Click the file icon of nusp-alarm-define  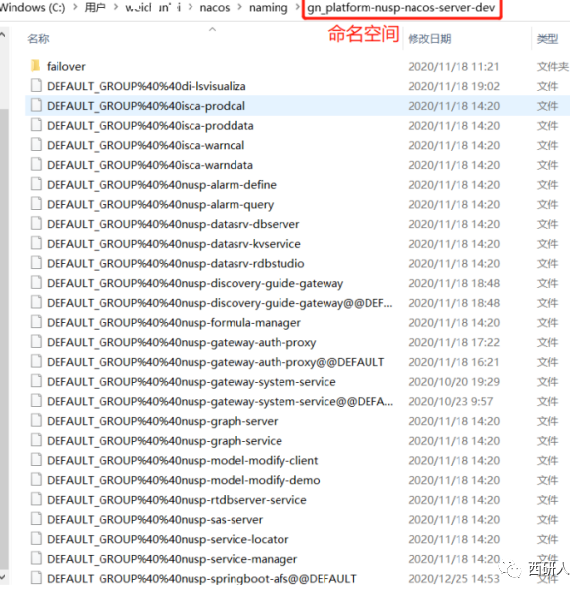pos(36,184)
